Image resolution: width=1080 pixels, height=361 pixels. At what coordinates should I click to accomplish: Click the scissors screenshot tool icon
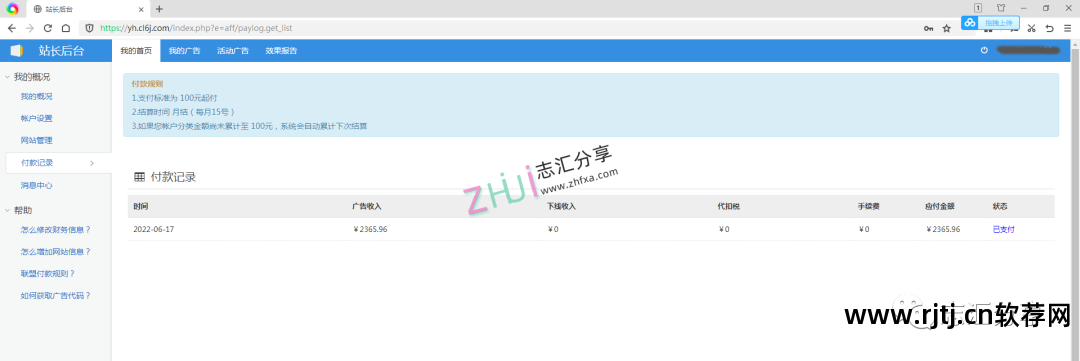coord(1031,28)
